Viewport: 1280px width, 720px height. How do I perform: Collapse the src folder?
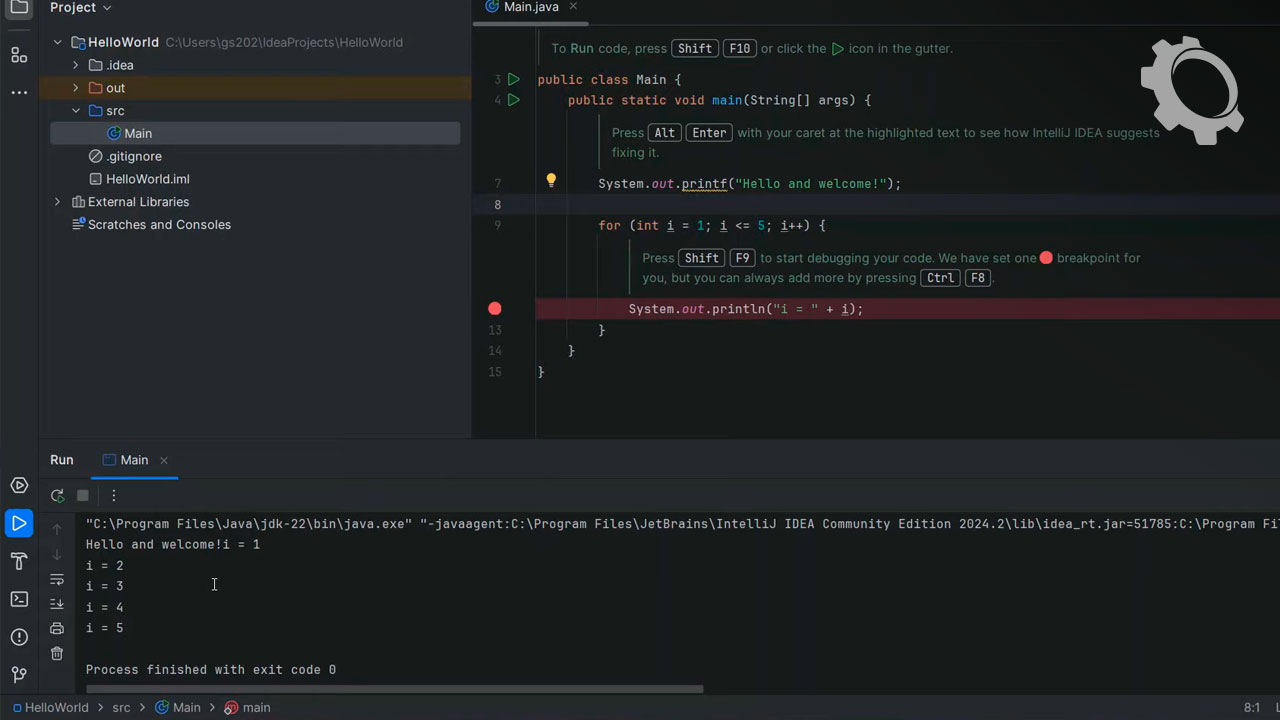point(75,111)
